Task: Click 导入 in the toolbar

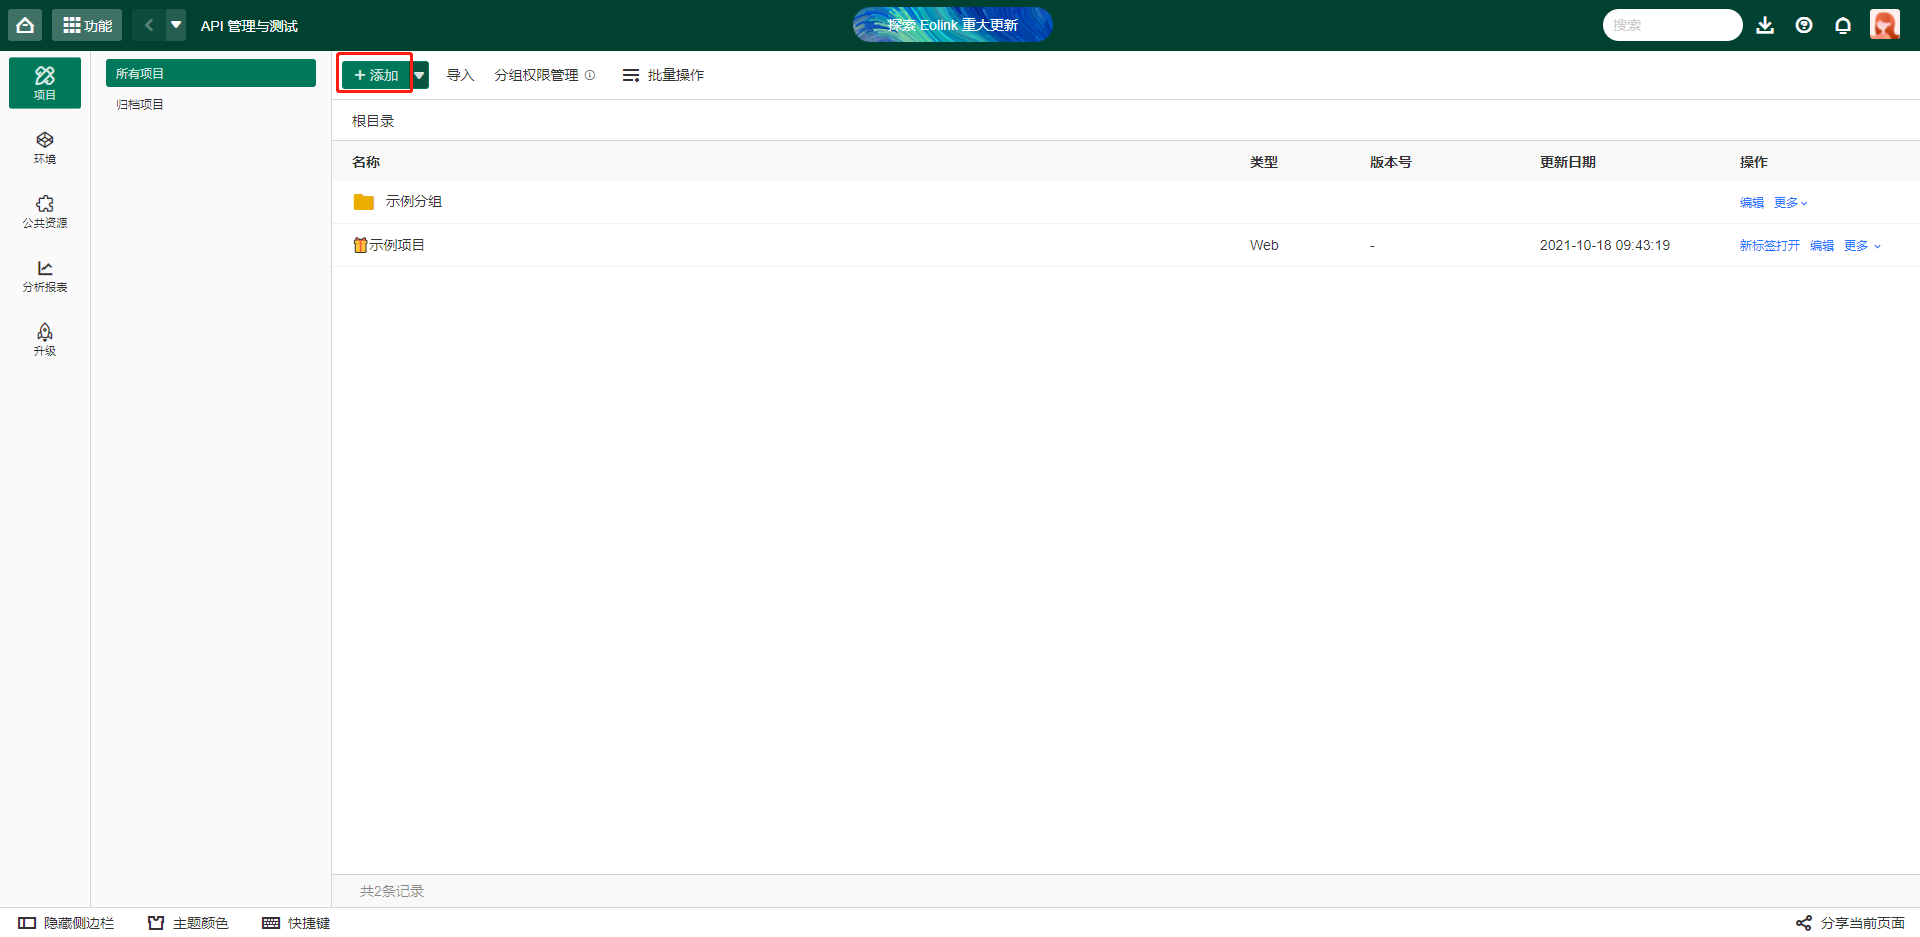Action: 460,75
